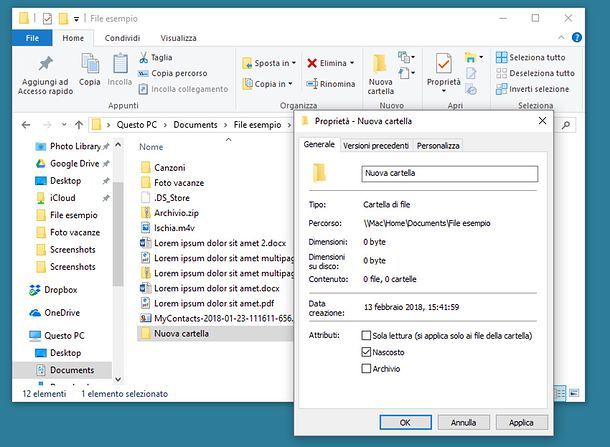The width and height of the screenshot is (610, 447).
Task: Click Deseleziona tutto
Action: [535, 73]
